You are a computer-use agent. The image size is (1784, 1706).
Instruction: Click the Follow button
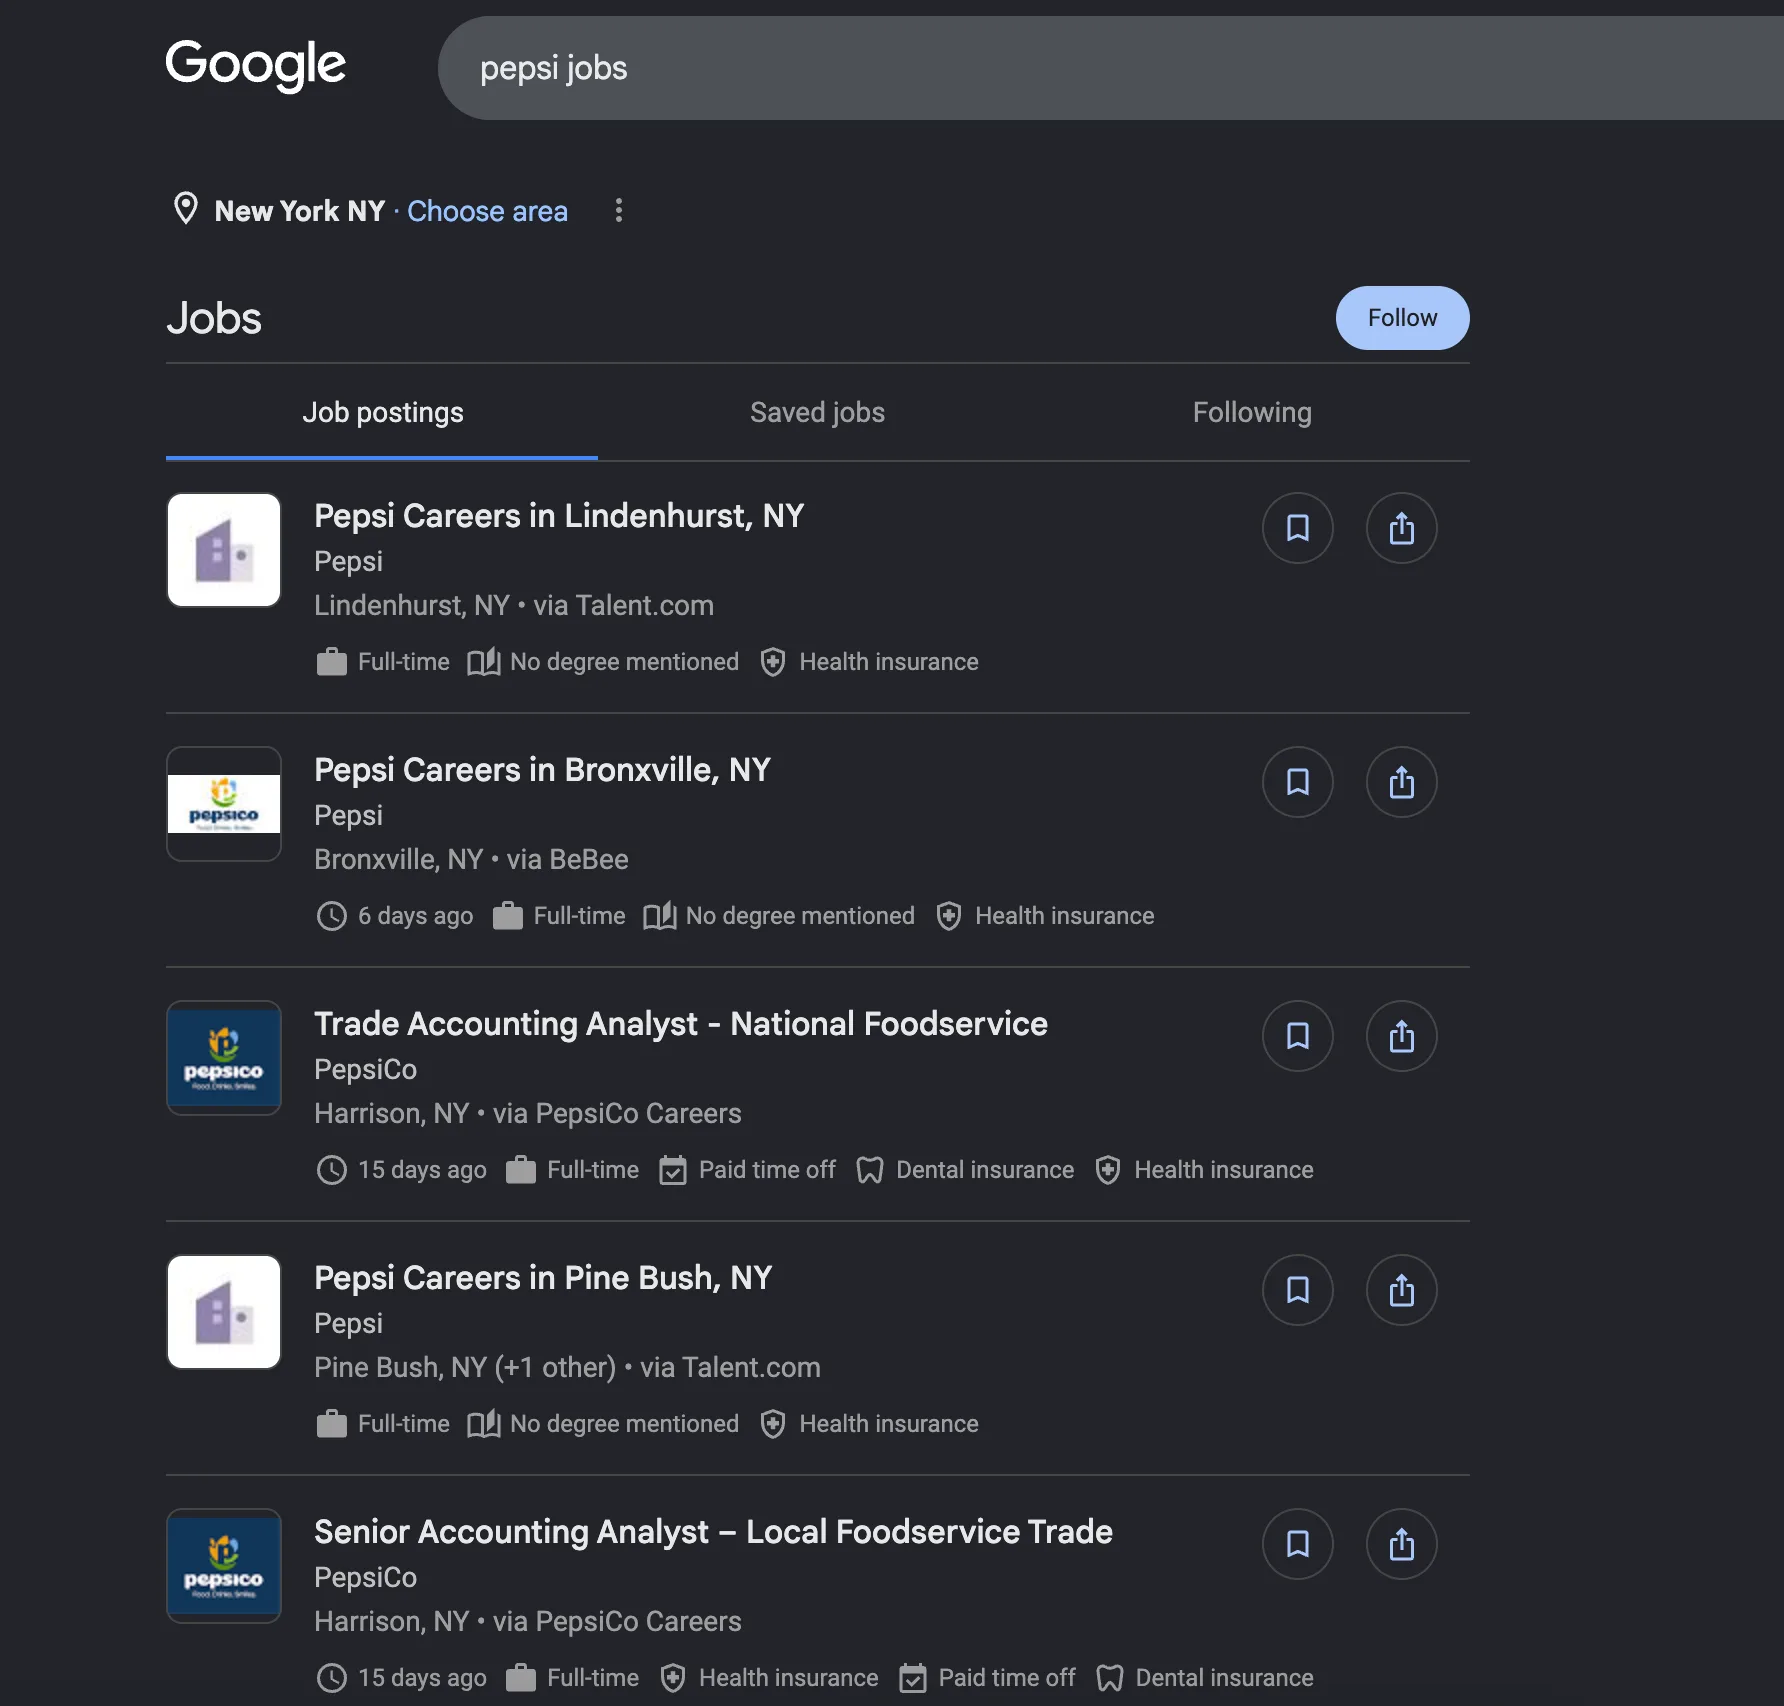[x=1402, y=318]
